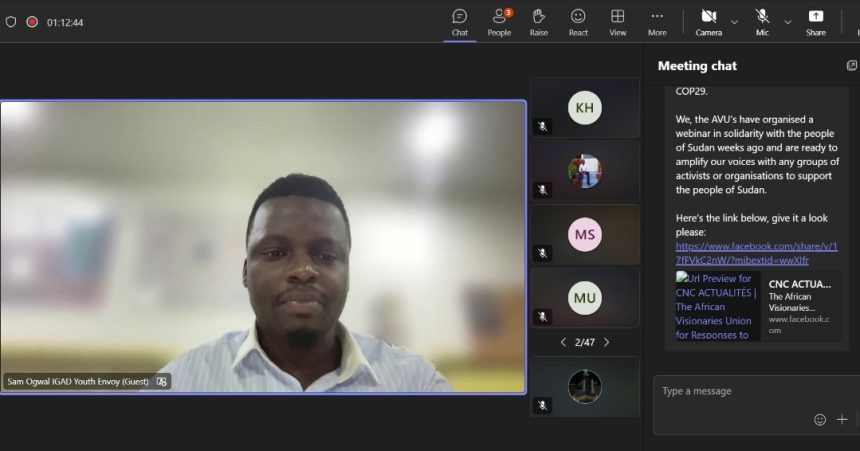
Task: Open the View layout options
Action: click(x=618, y=22)
